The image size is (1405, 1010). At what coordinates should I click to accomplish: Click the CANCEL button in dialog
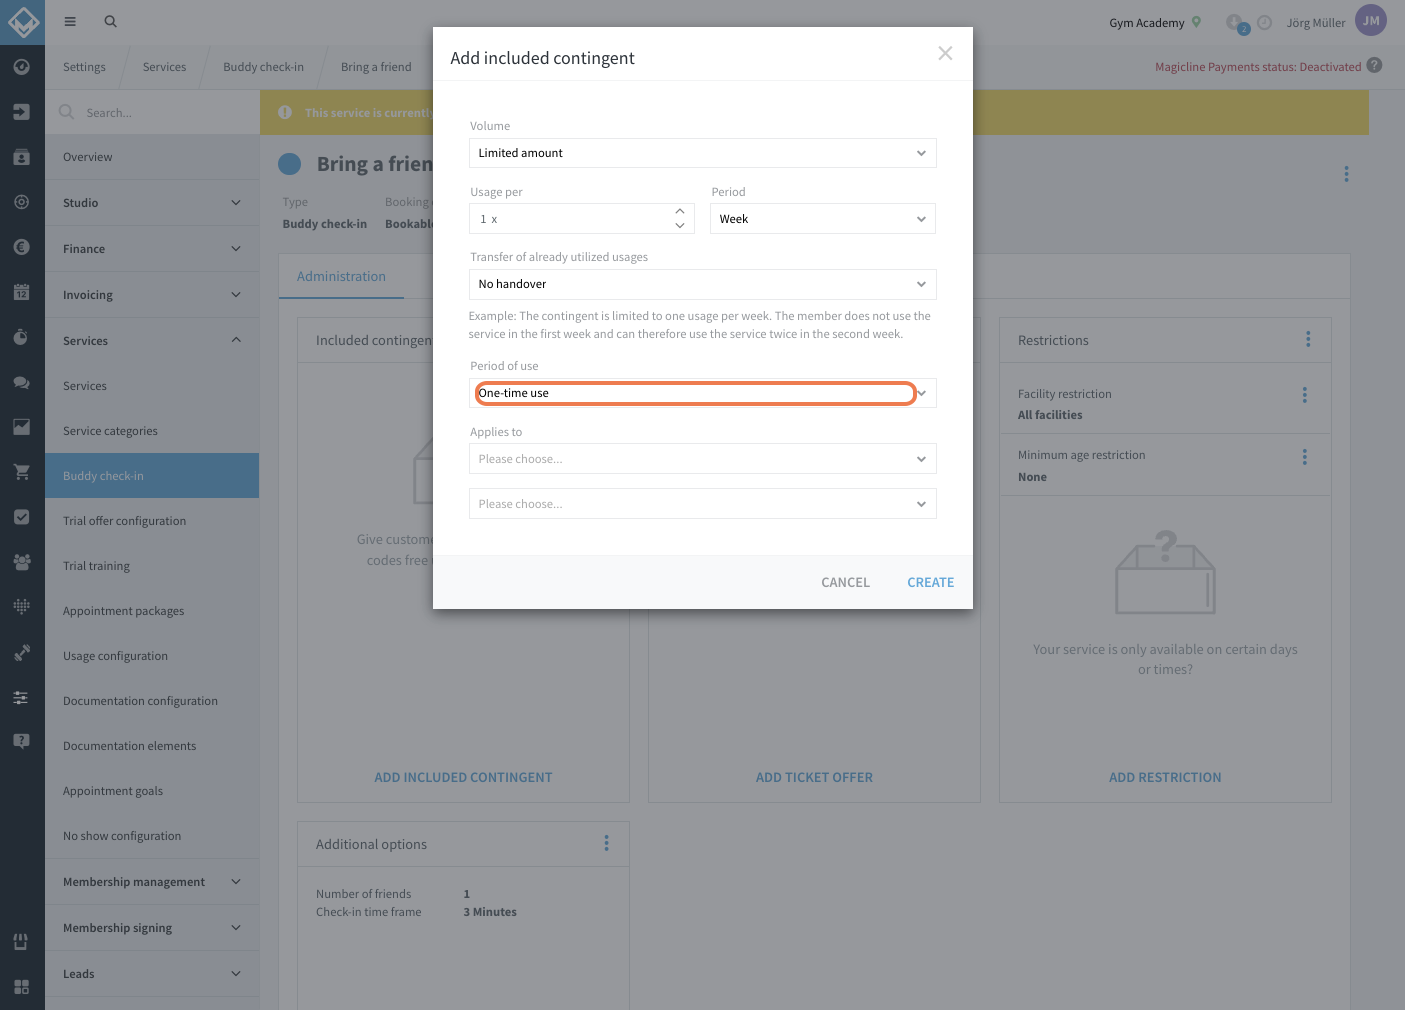845,582
